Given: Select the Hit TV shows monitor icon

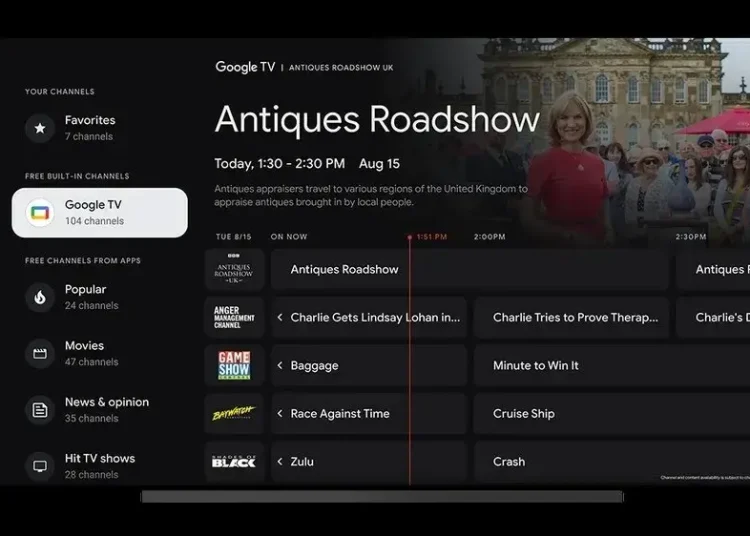Looking at the screenshot, I should (x=40, y=466).
